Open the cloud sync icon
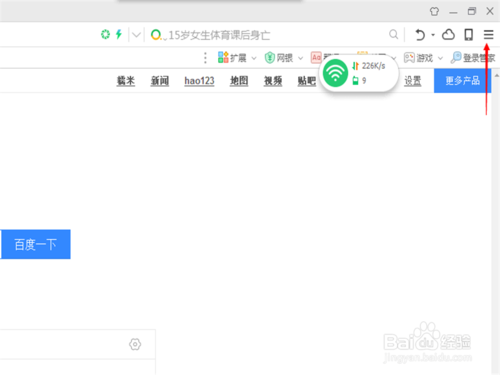The width and height of the screenshot is (500, 375). point(448,34)
